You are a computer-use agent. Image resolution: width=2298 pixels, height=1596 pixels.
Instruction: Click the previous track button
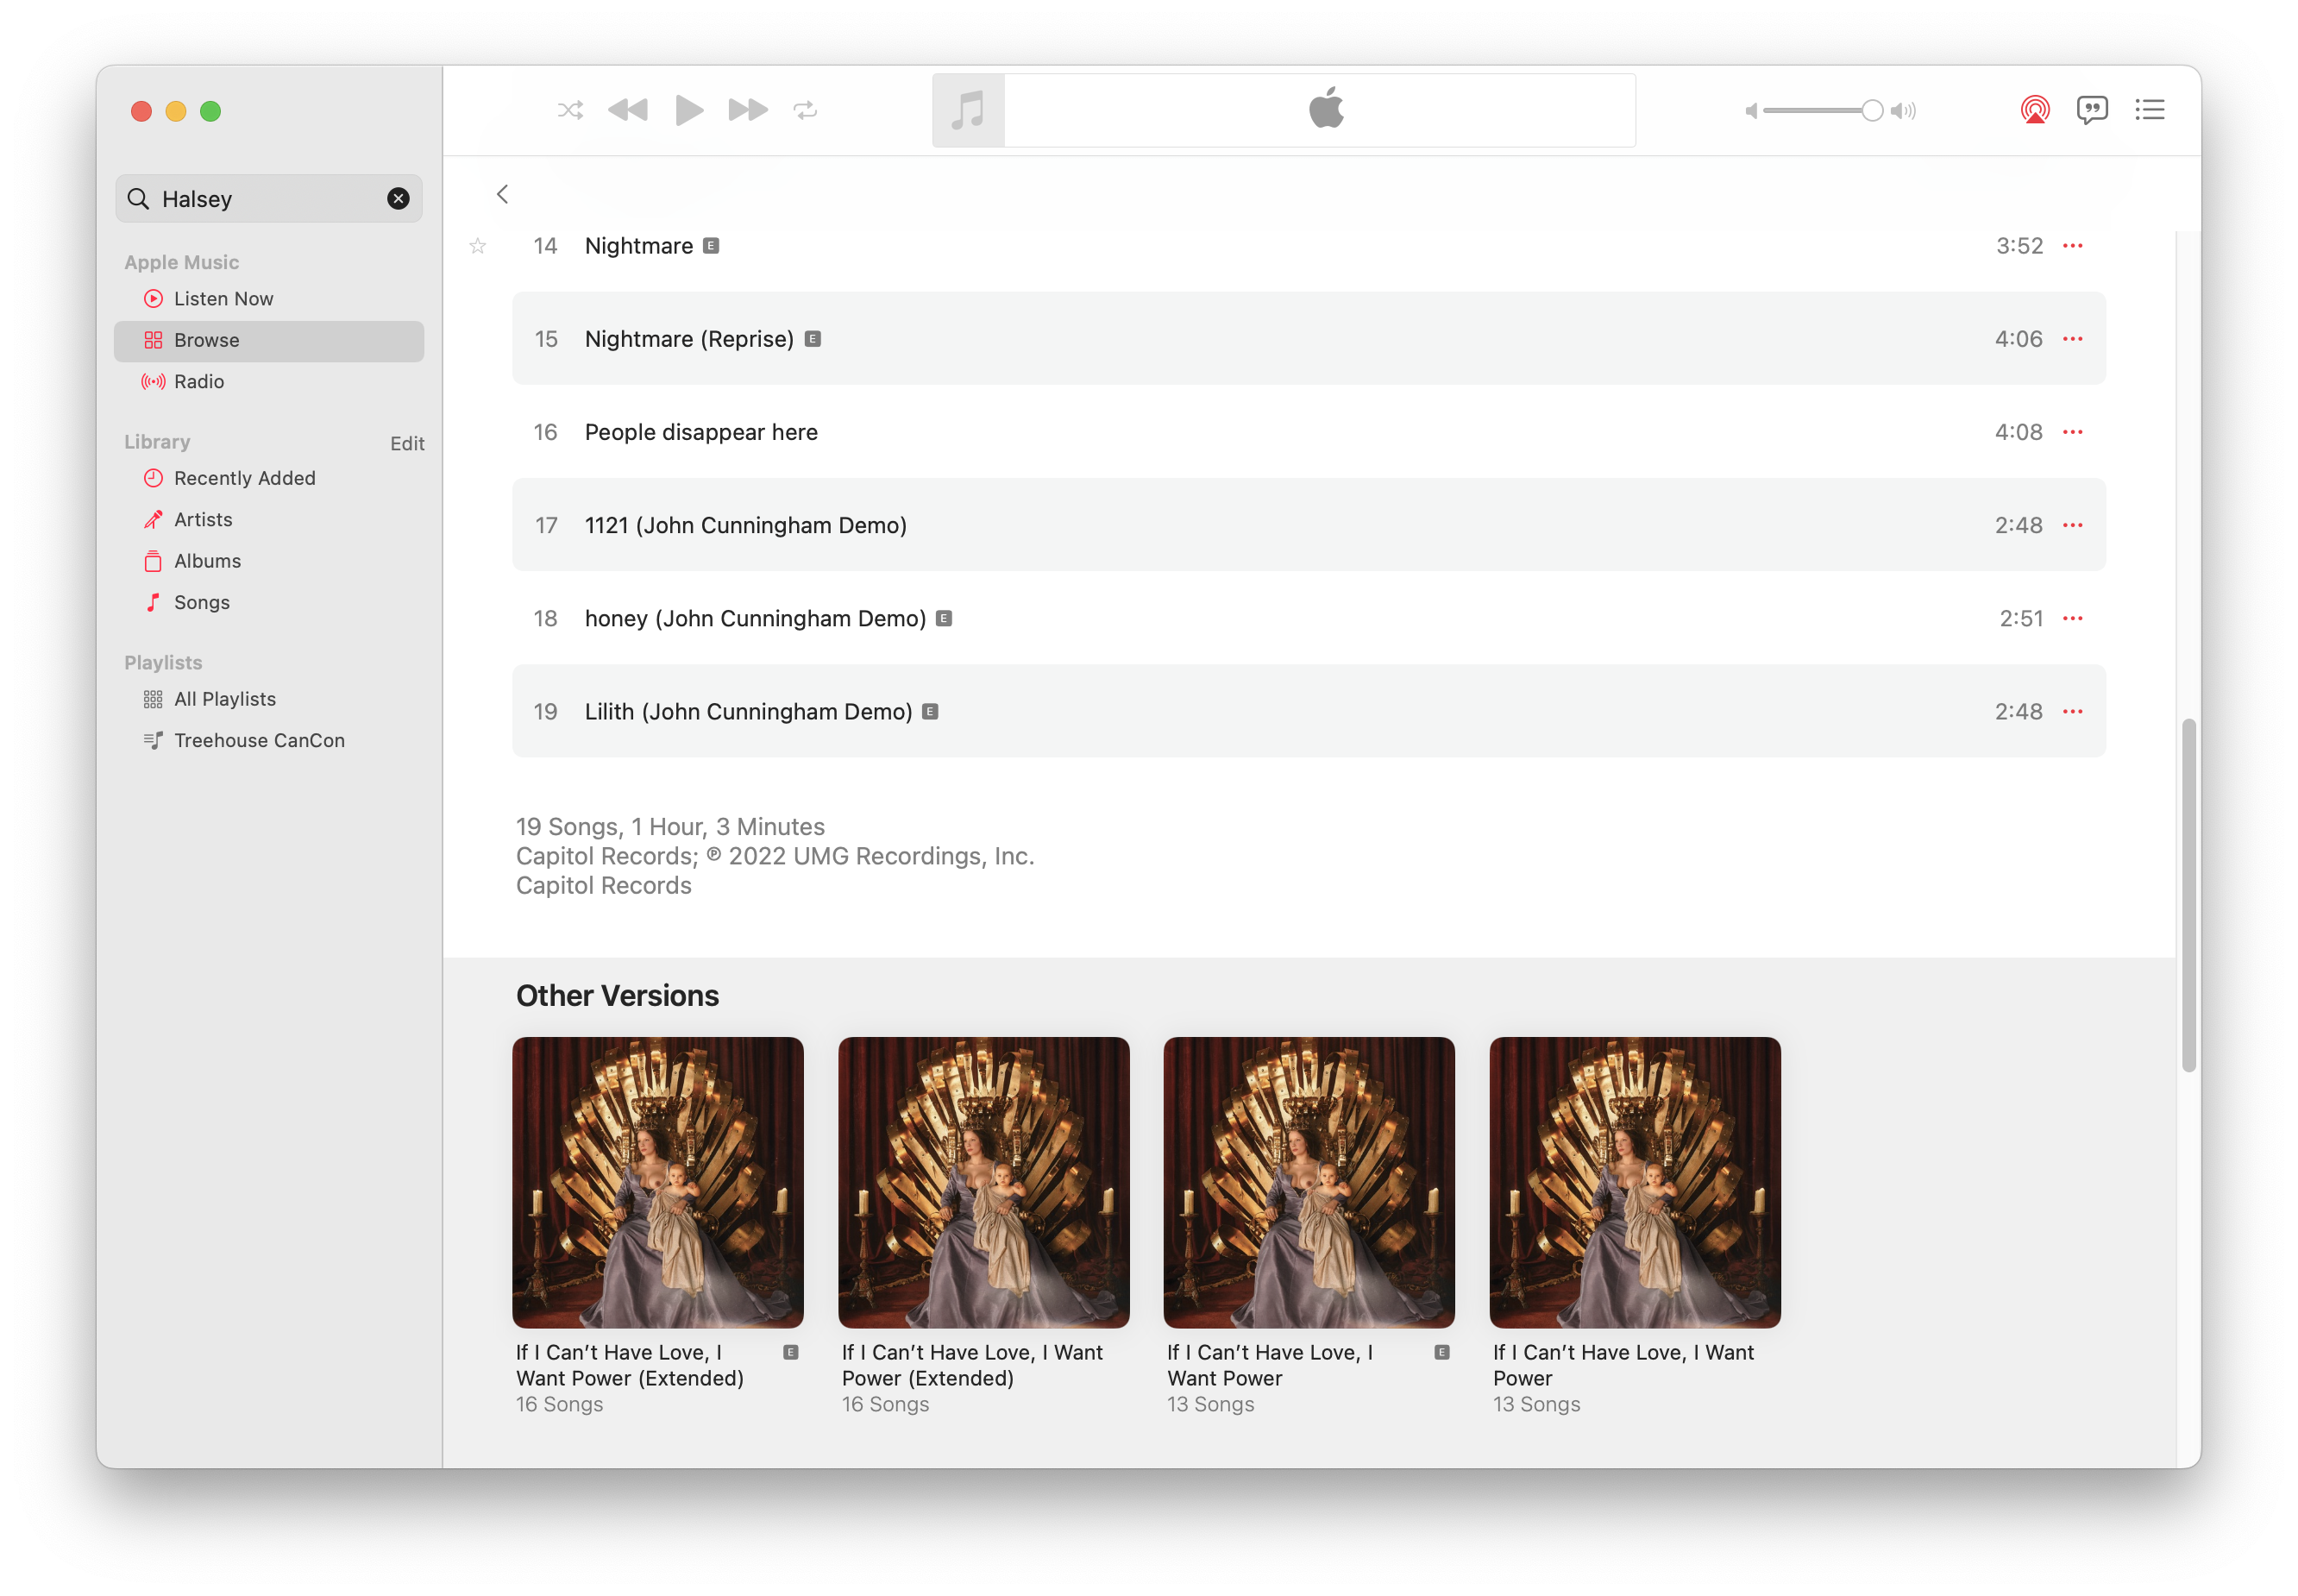[628, 110]
